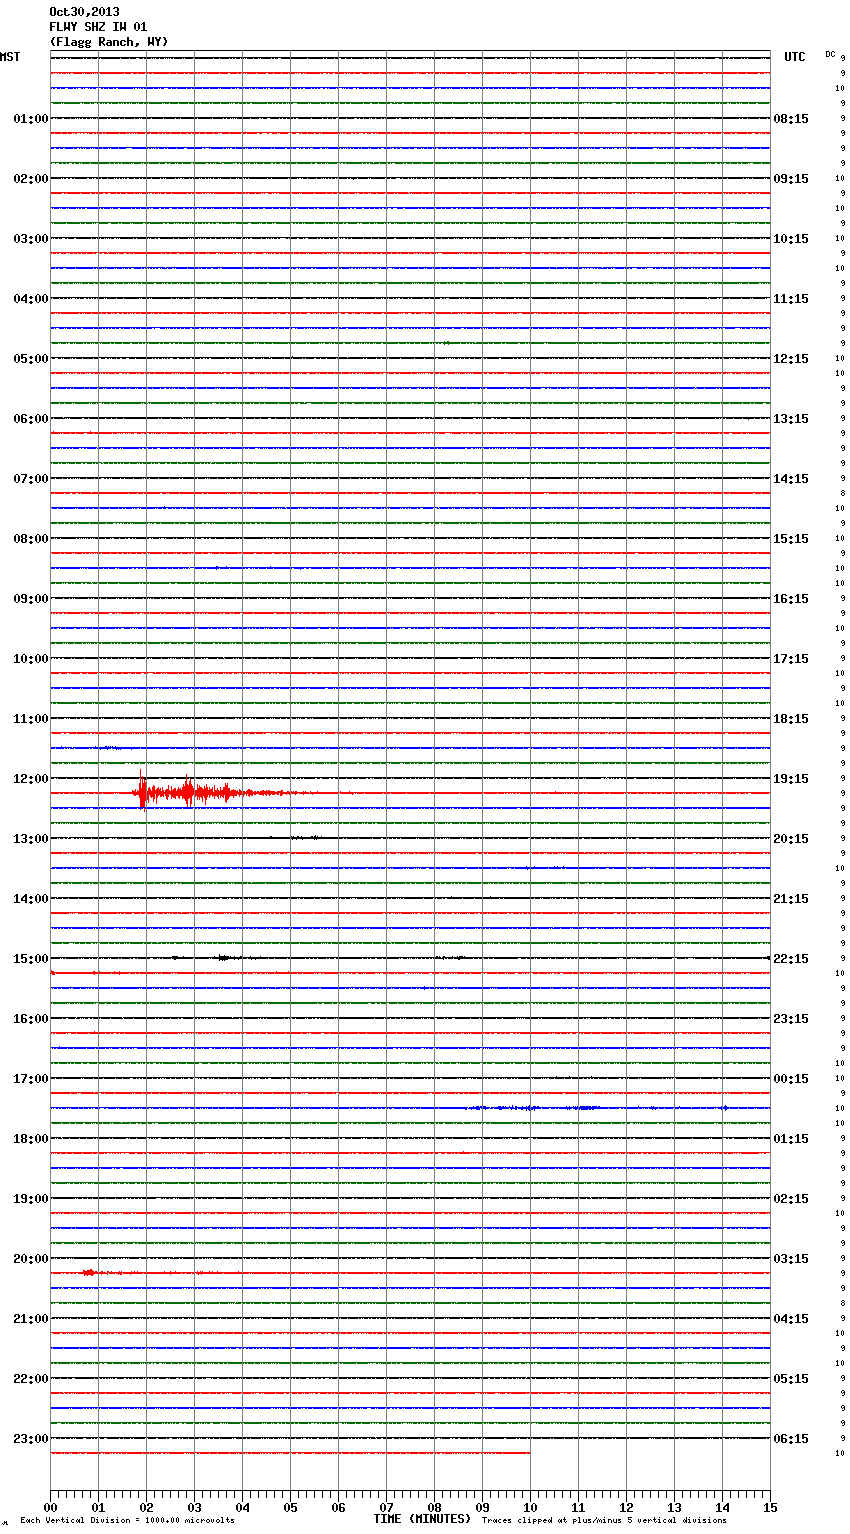Screen dimensions: 850x1534
Task: Select the 01:00 MST time label
Action: (31, 118)
